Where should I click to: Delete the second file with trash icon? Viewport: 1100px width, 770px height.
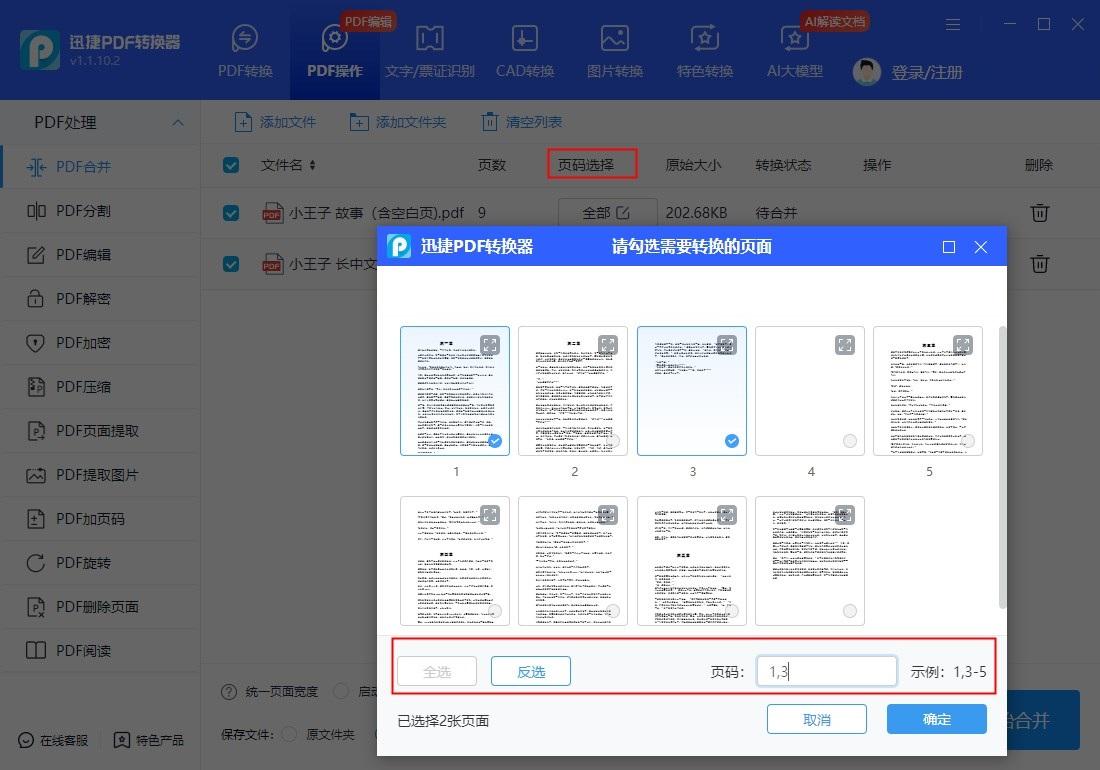point(1040,264)
